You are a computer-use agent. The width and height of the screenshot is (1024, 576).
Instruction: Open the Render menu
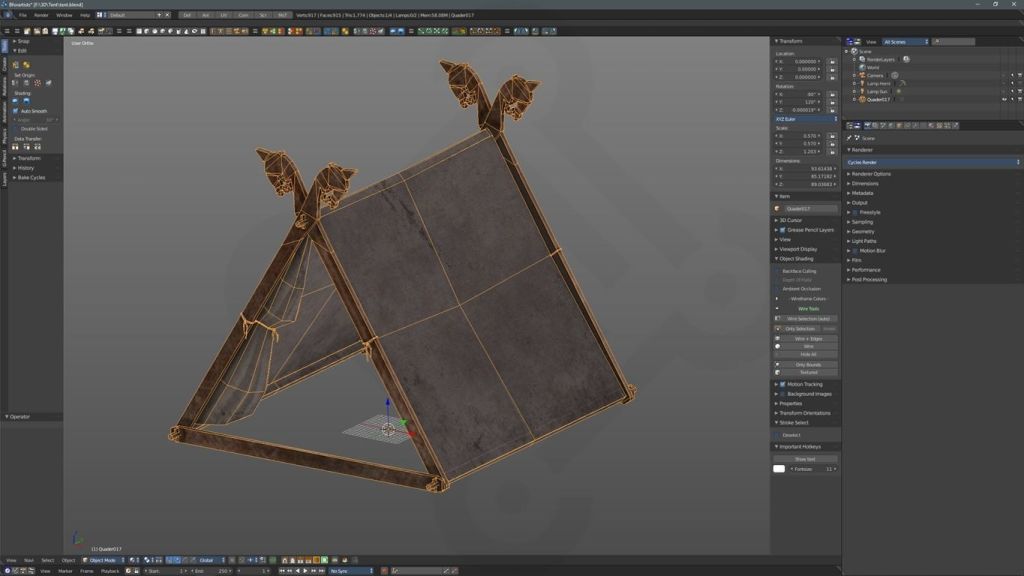[41, 15]
